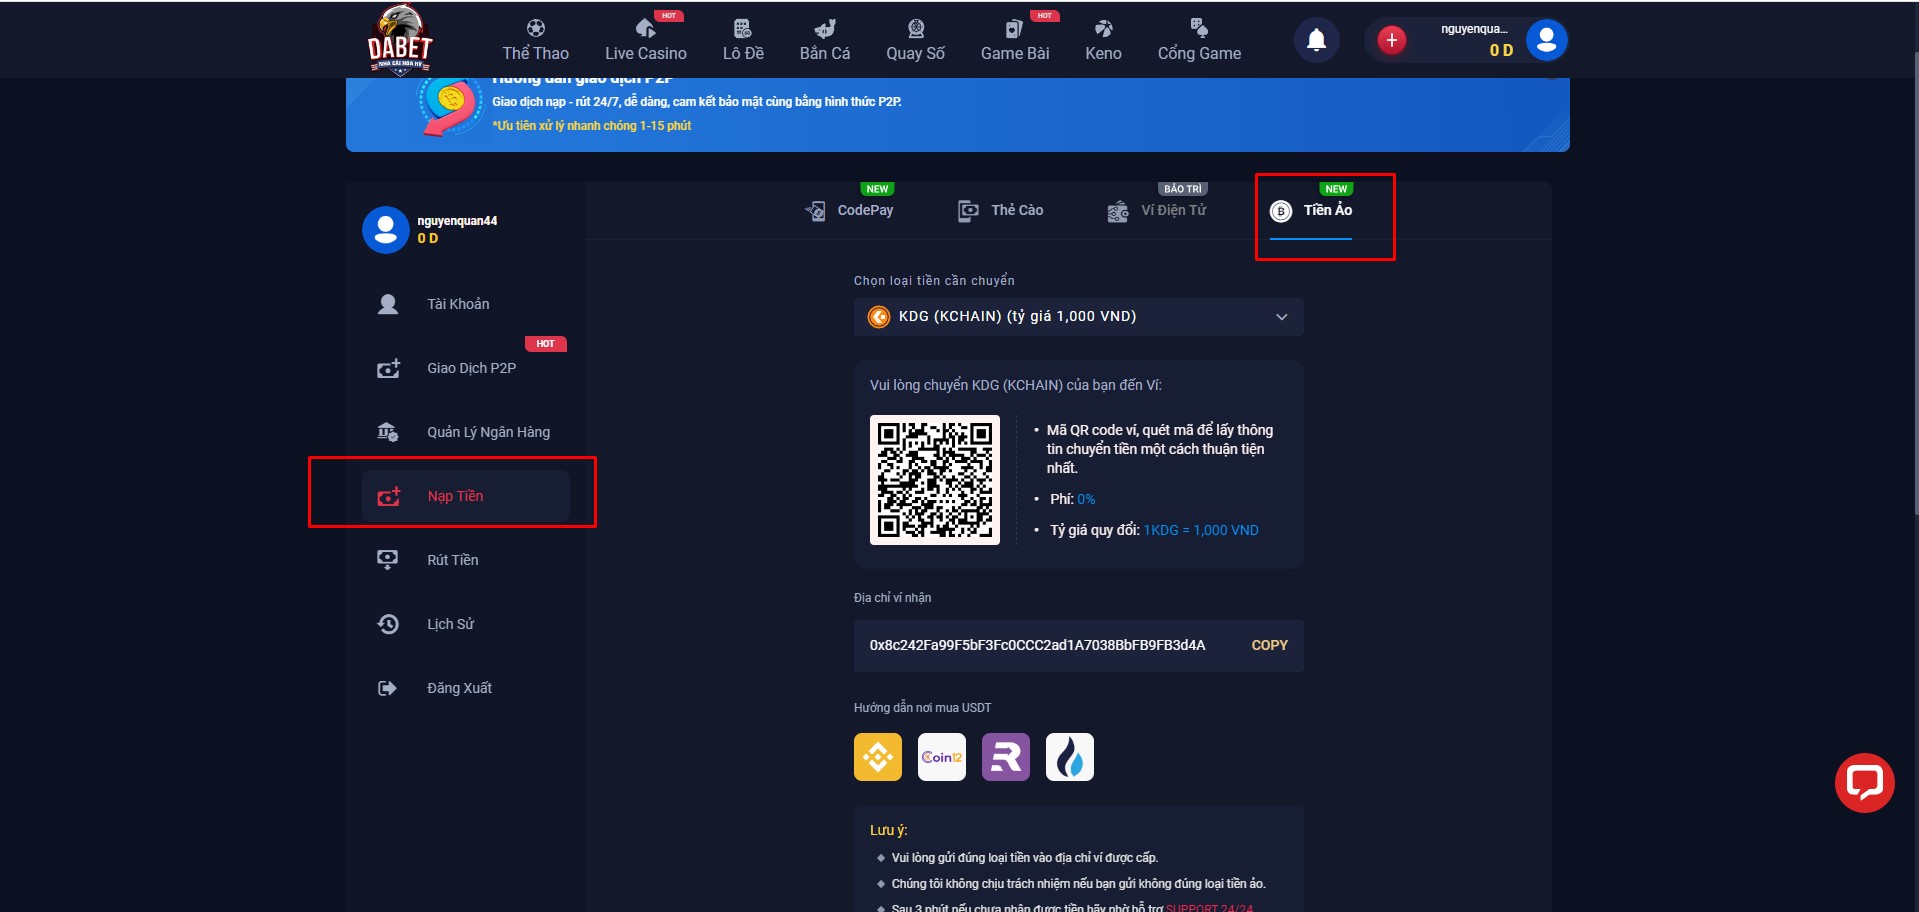This screenshot has width=1919, height=912.
Task: Click the COPY wallet address button
Action: [x=1269, y=645]
